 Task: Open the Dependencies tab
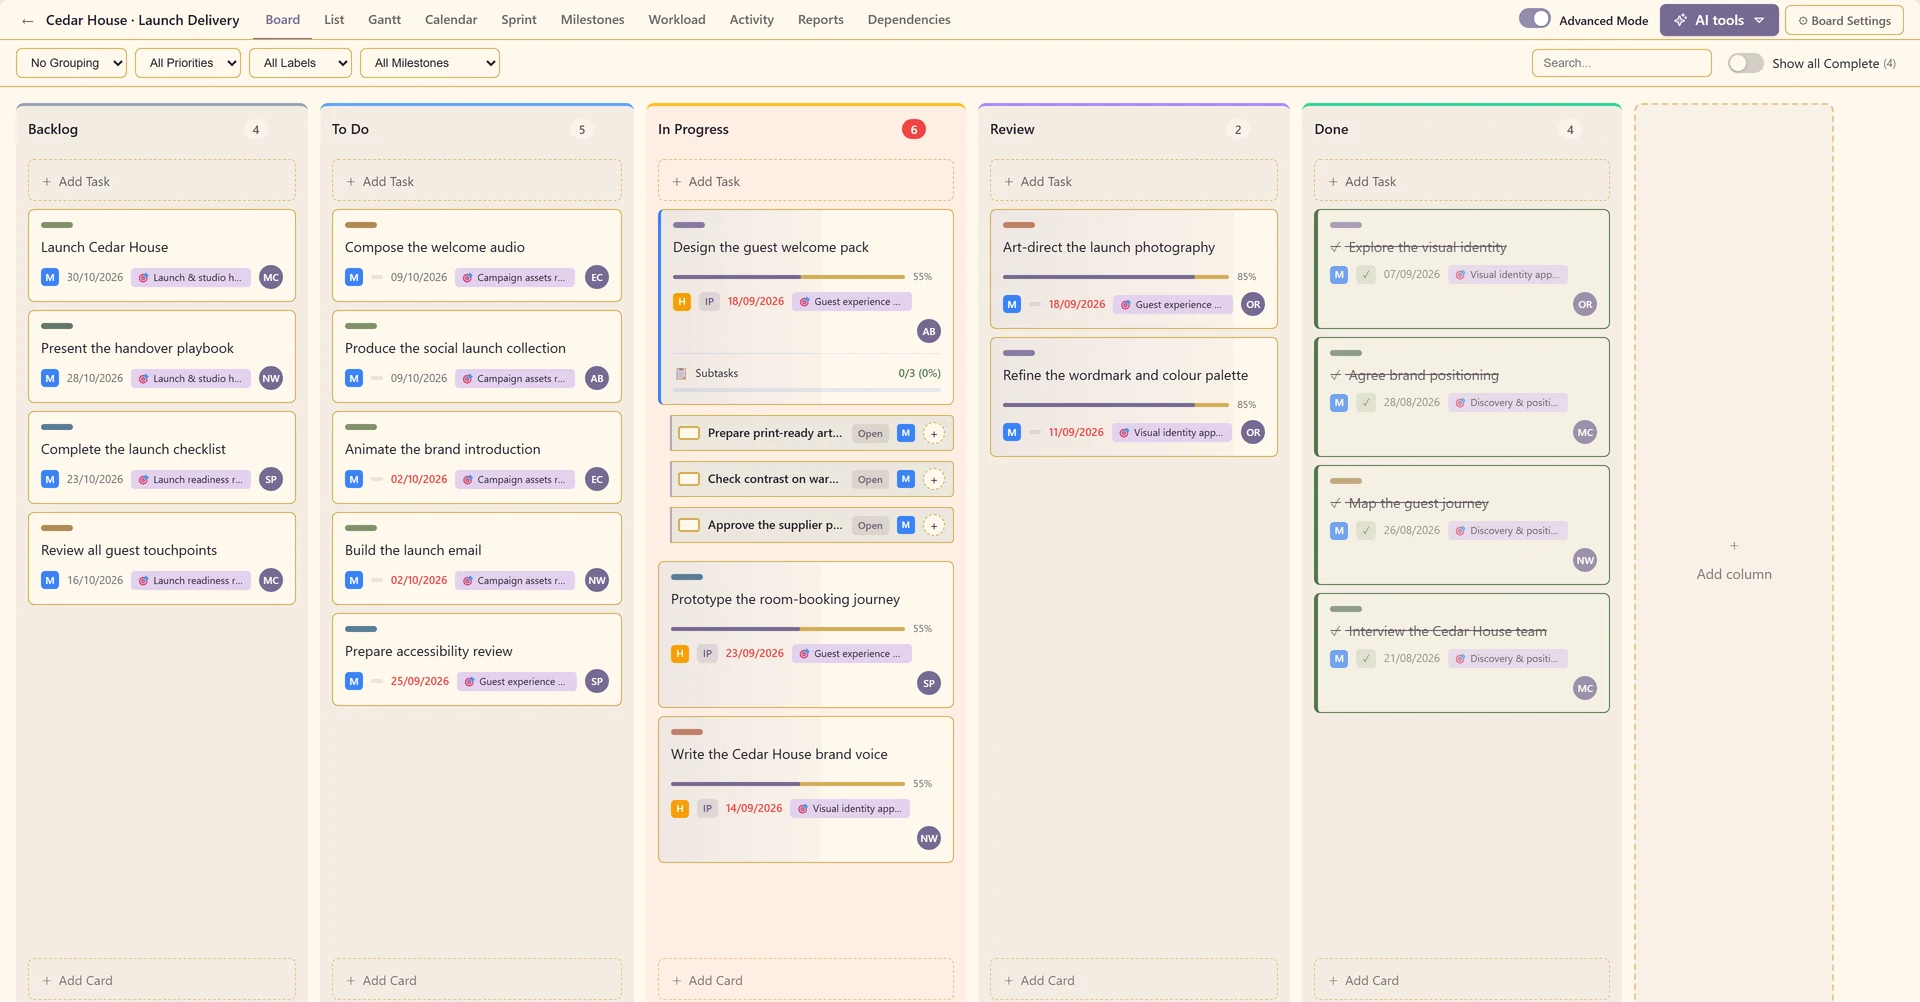pos(909,20)
